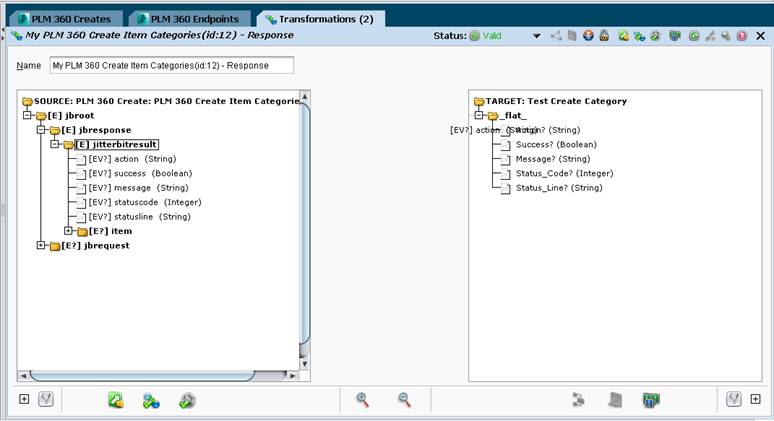This screenshot has width=774, height=421.
Task: Click the blue-green shield icon in bottom toolbar
Action: [x=651, y=400]
